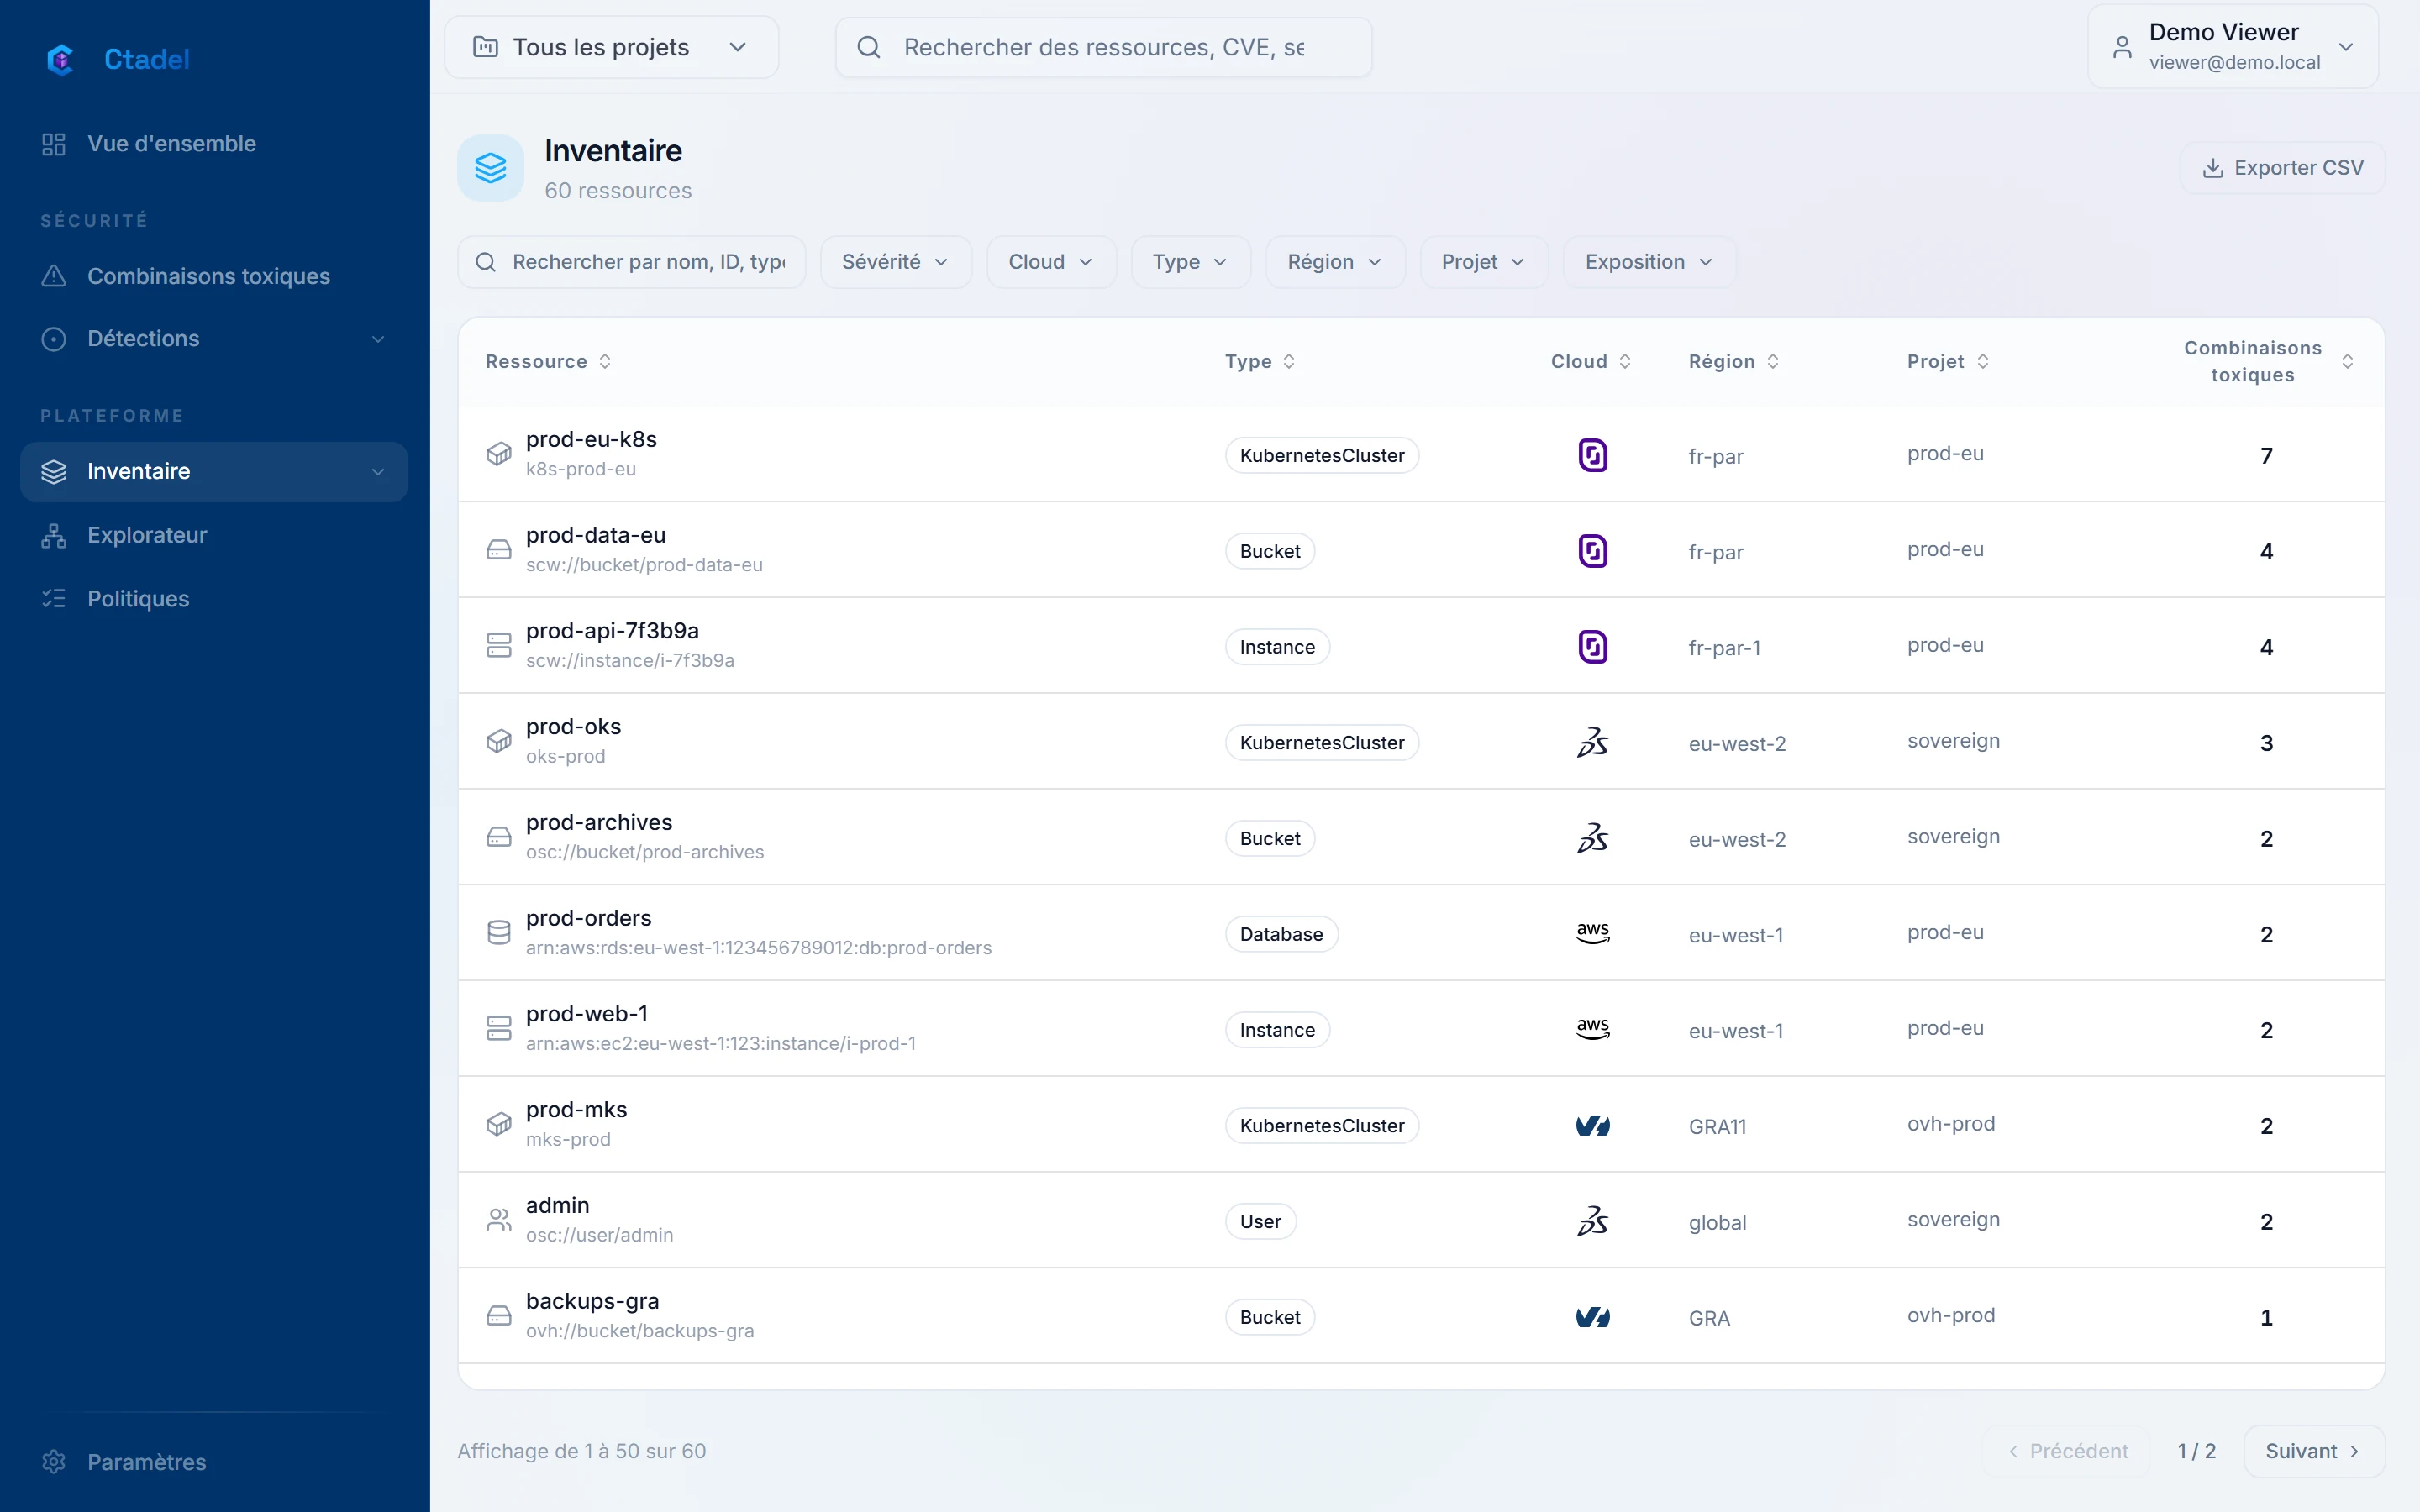Go to Vue d'ensemble in sidebar
Viewport: 2420px width, 1512px height.
(214, 144)
